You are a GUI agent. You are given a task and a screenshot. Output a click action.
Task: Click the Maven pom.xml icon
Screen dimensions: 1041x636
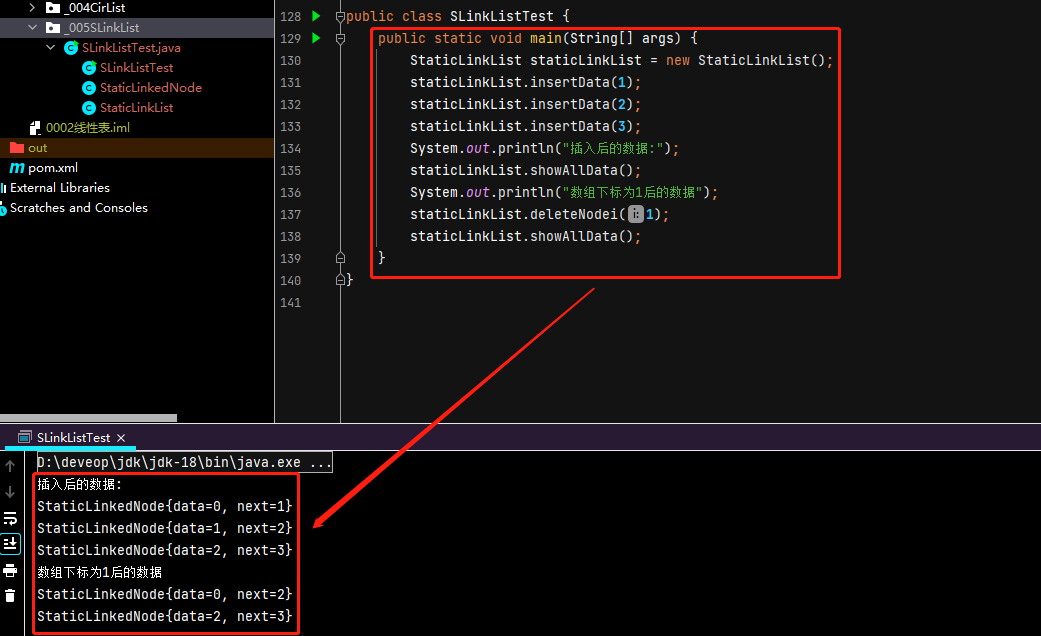tap(17, 168)
